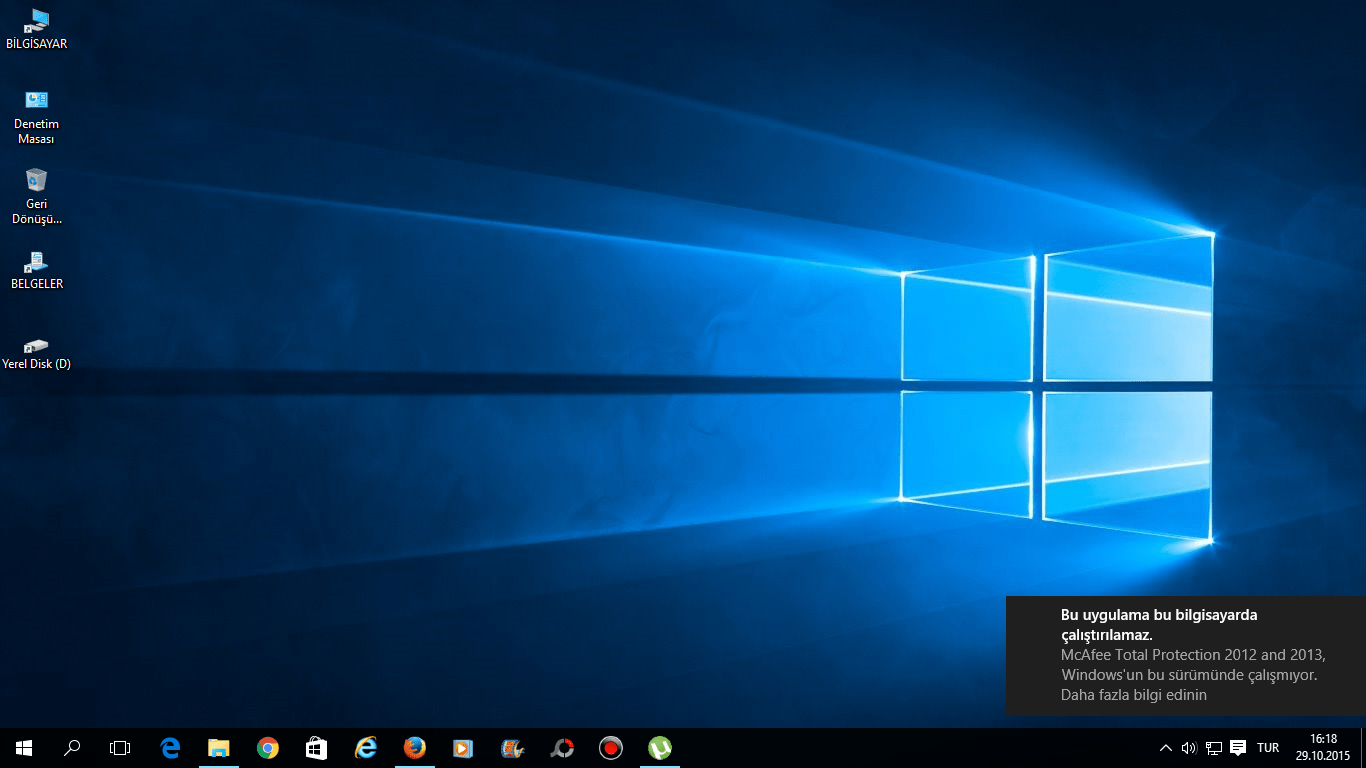Image resolution: width=1366 pixels, height=768 pixels.
Task: Show hidden system tray icons
Action: click(1165, 748)
